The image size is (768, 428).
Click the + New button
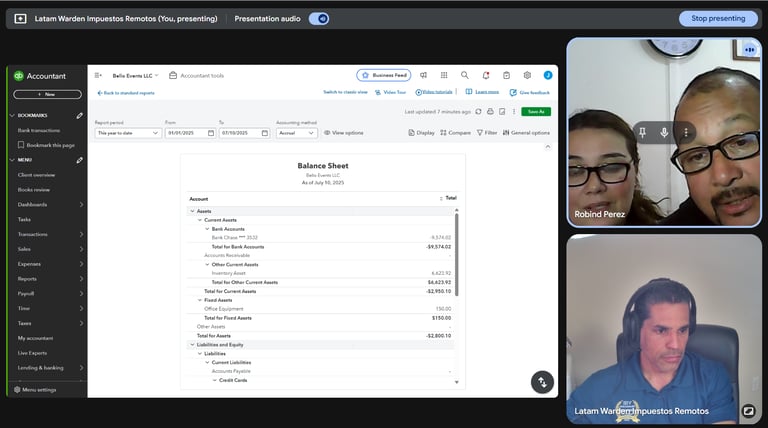point(48,94)
